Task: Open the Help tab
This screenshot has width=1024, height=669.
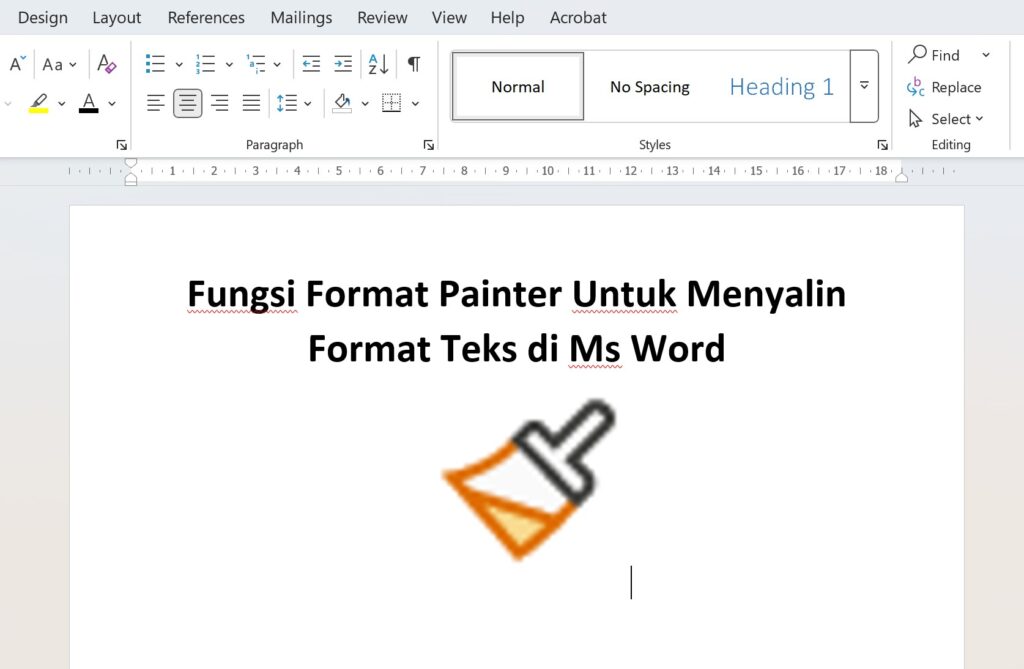Action: [507, 18]
